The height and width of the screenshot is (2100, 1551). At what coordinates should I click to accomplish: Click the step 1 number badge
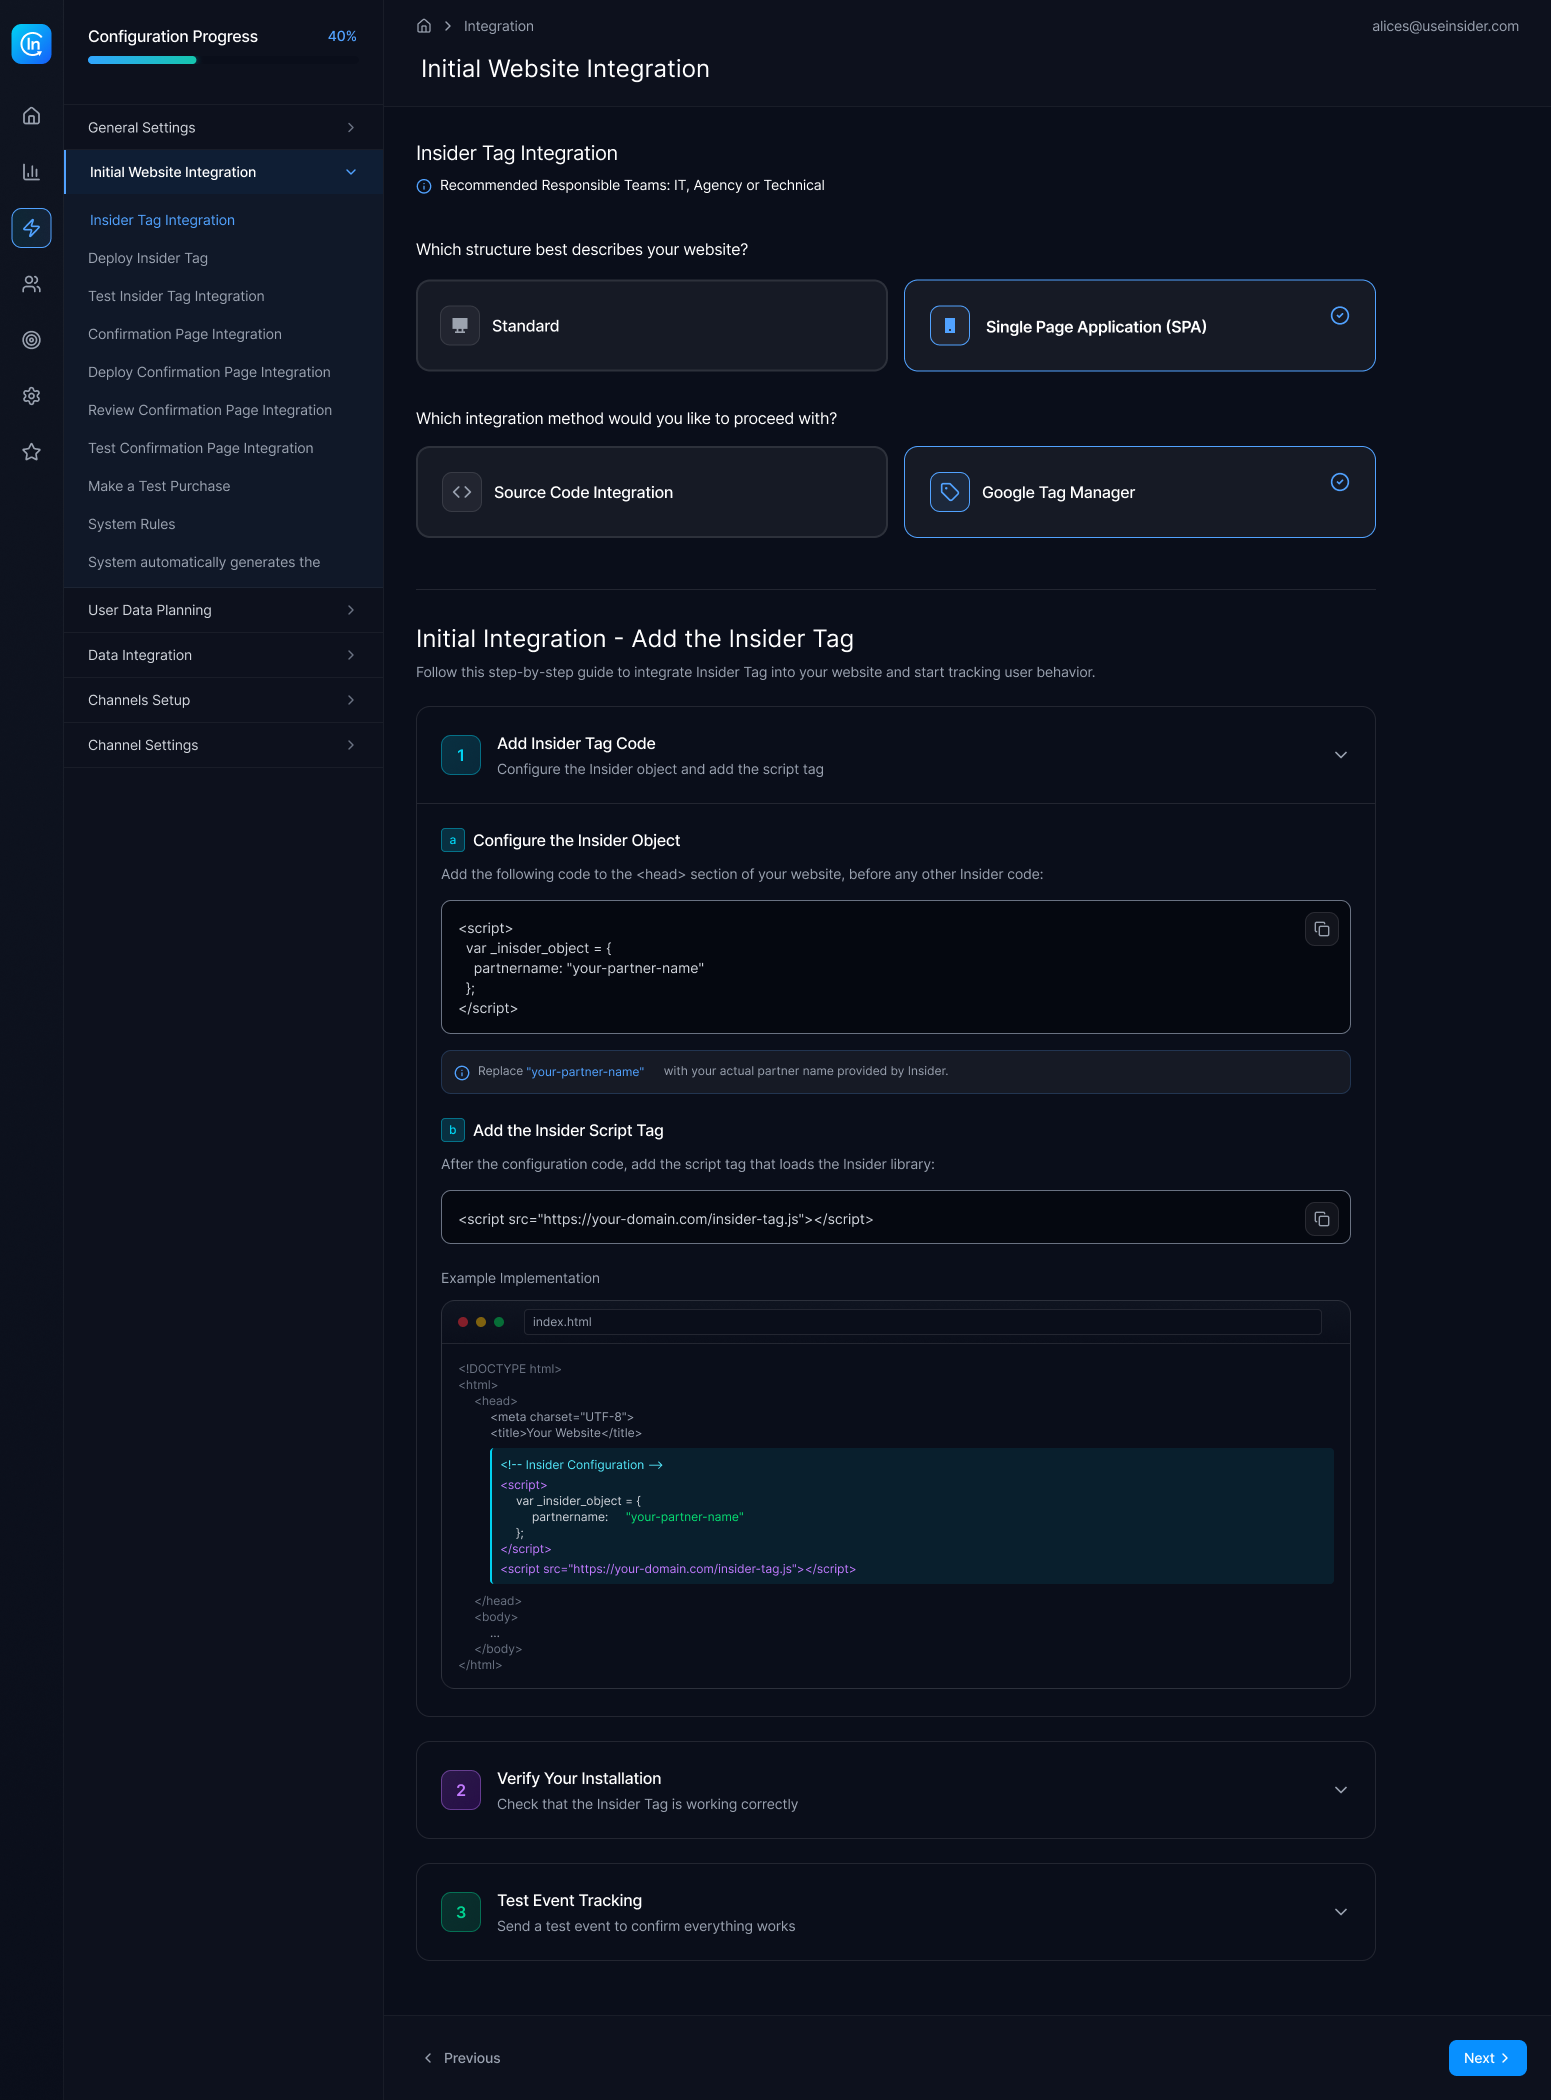point(461,756)
